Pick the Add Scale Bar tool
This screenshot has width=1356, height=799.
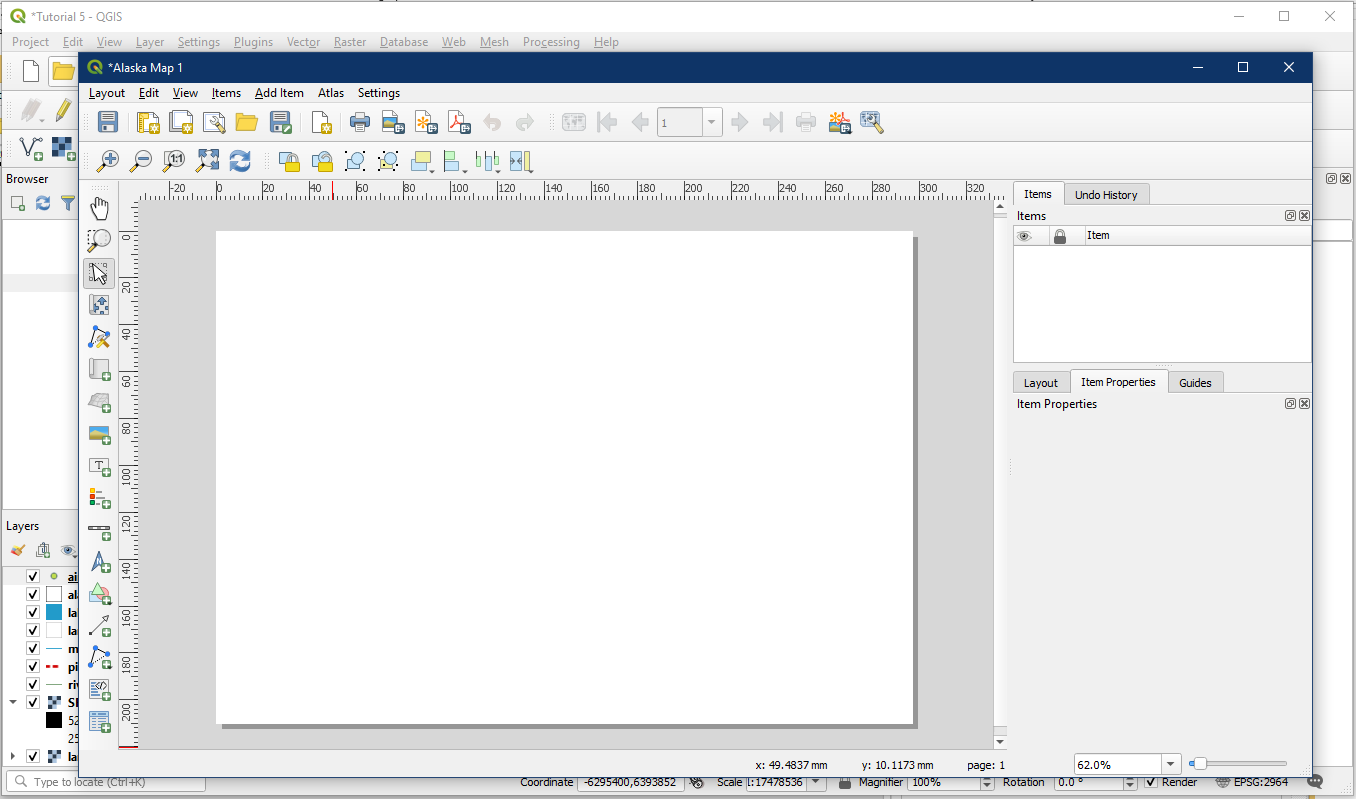point(99,530)
